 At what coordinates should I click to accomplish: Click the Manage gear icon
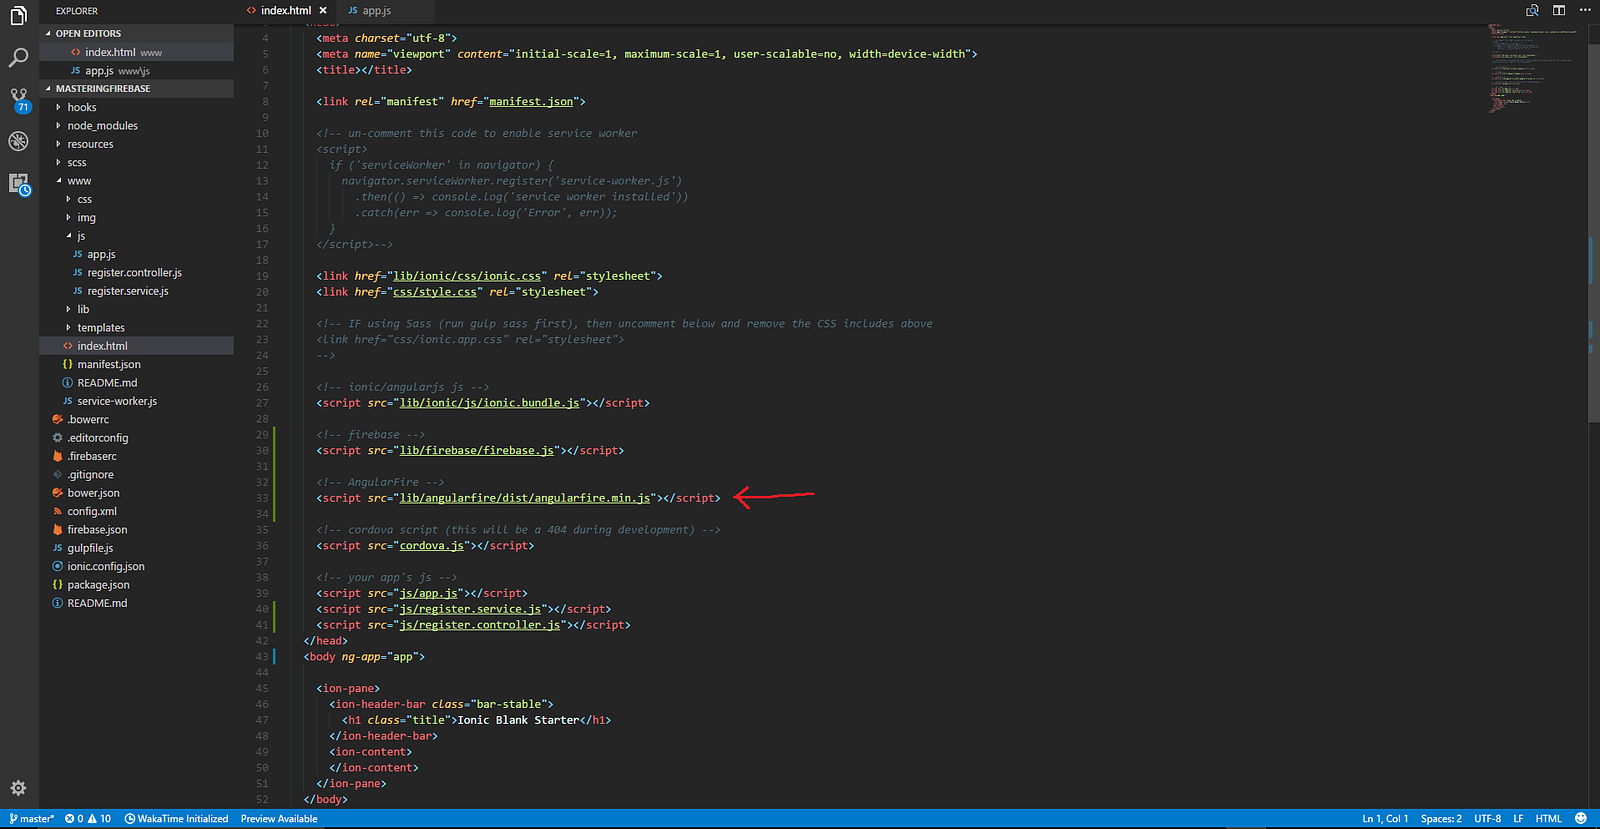[x=18, y=788]
